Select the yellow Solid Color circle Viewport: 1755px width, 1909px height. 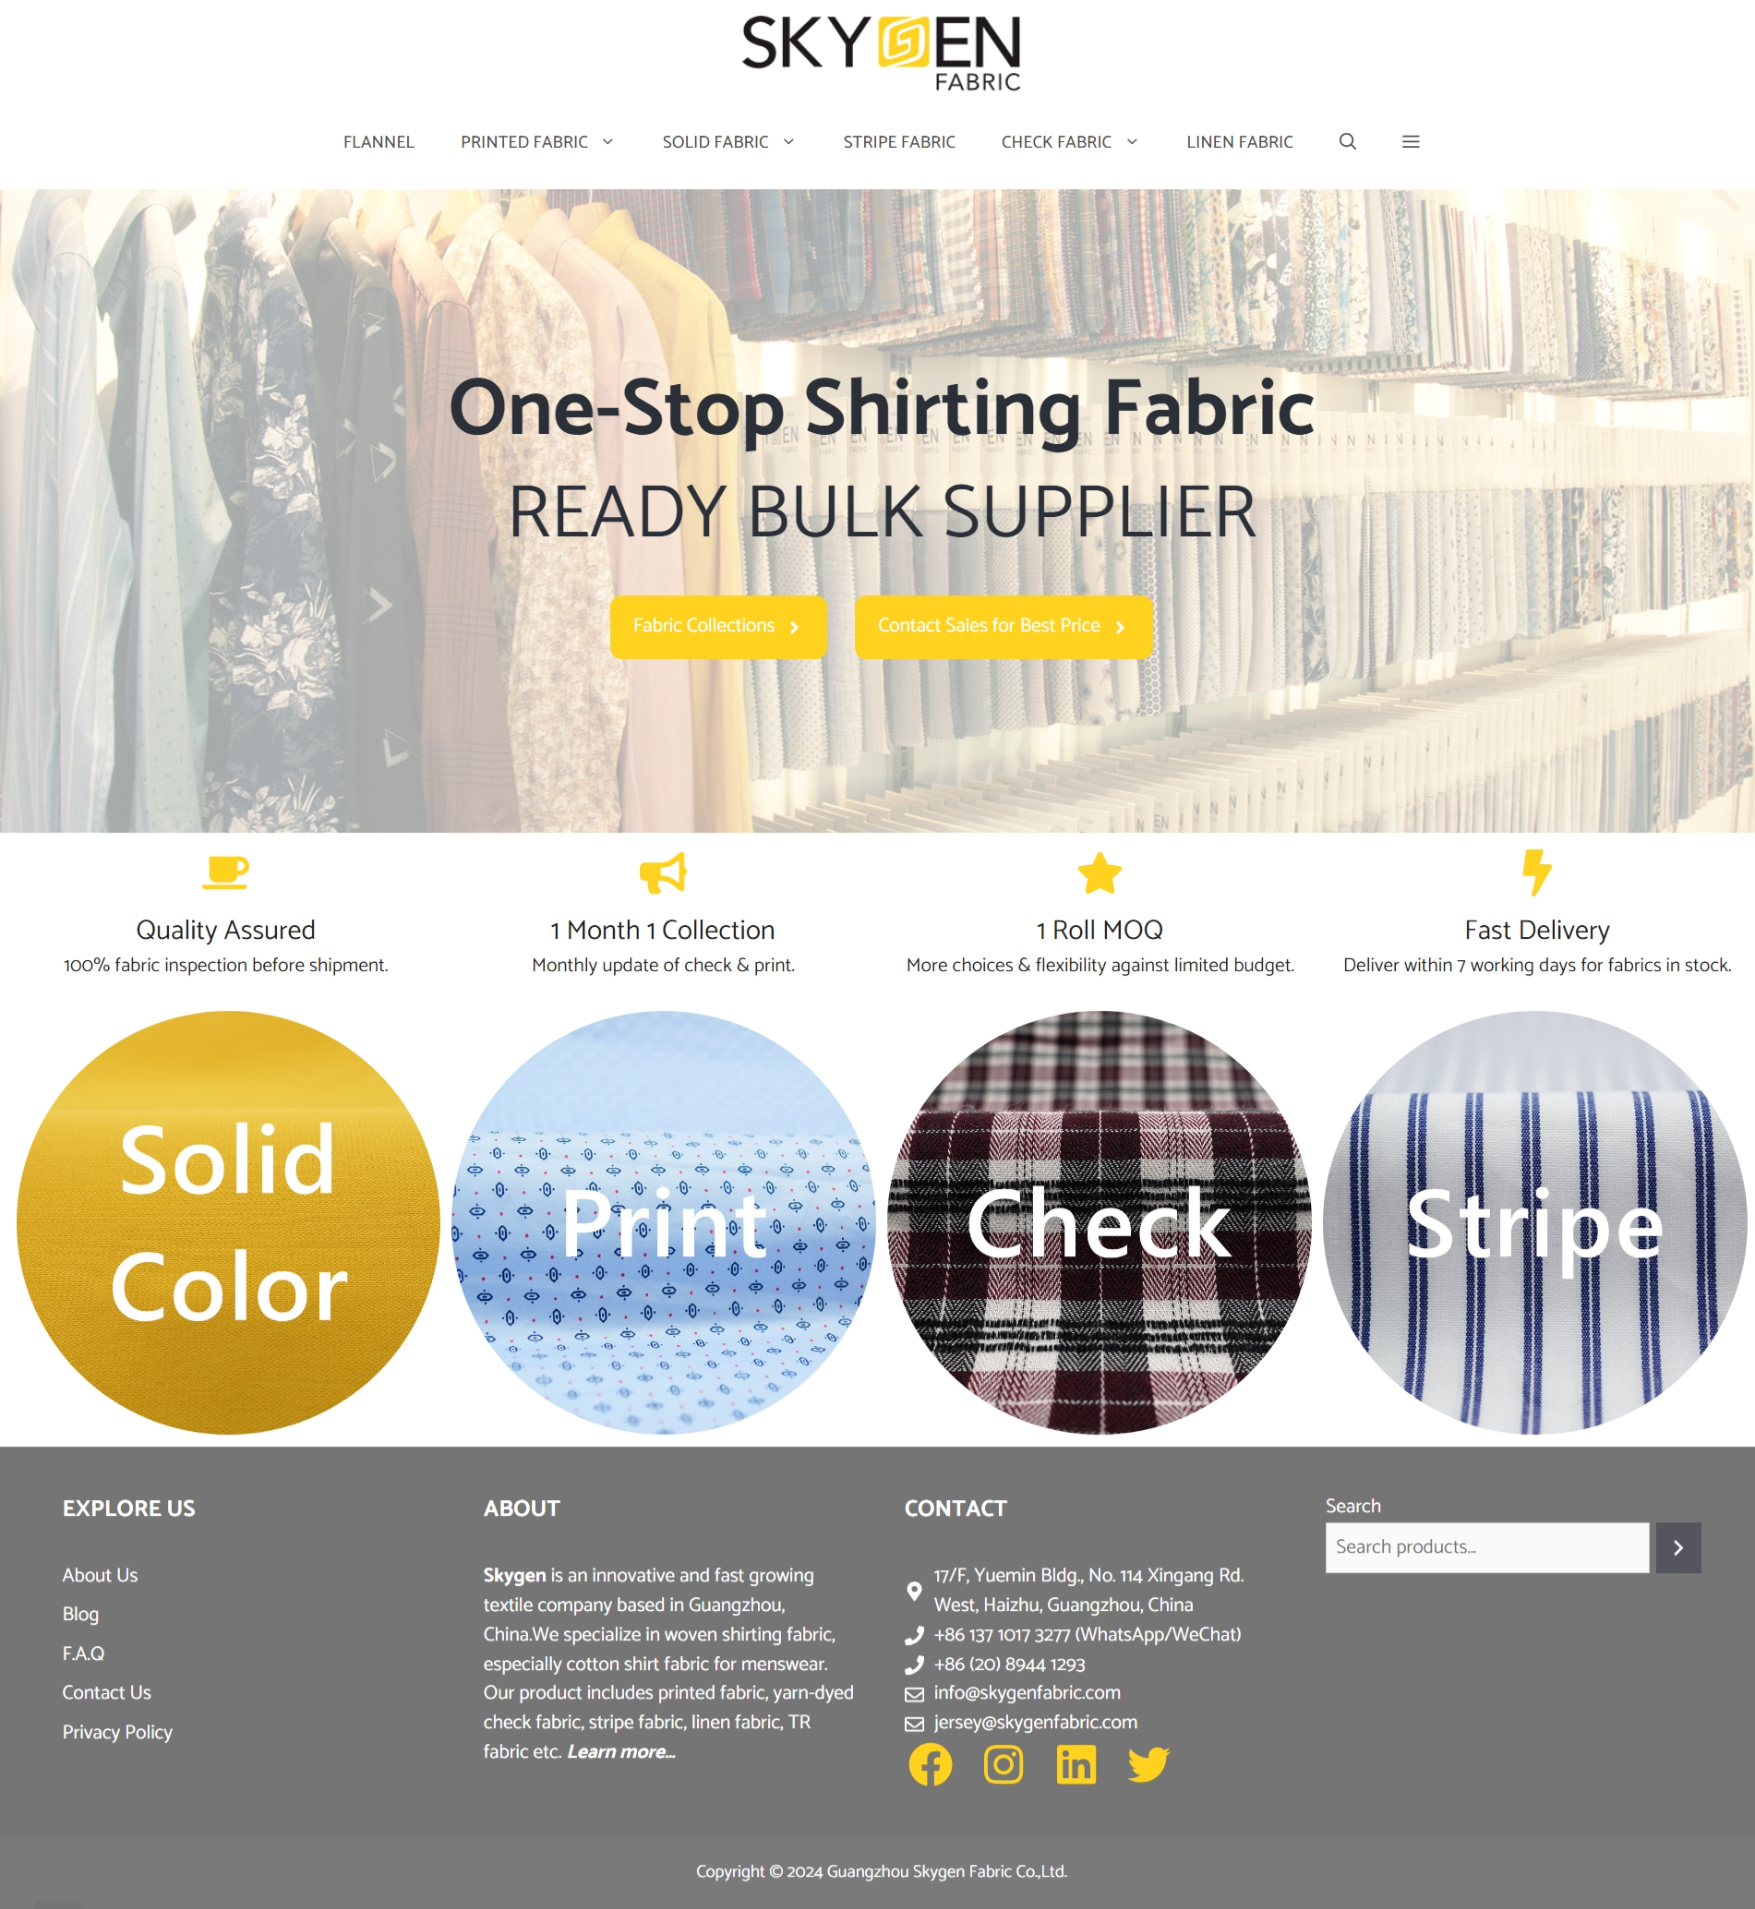click(228, 1223)
